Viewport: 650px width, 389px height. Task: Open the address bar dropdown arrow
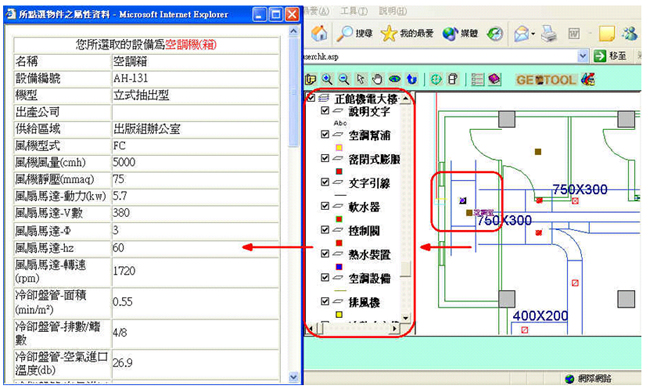click(x=583, y=56)
